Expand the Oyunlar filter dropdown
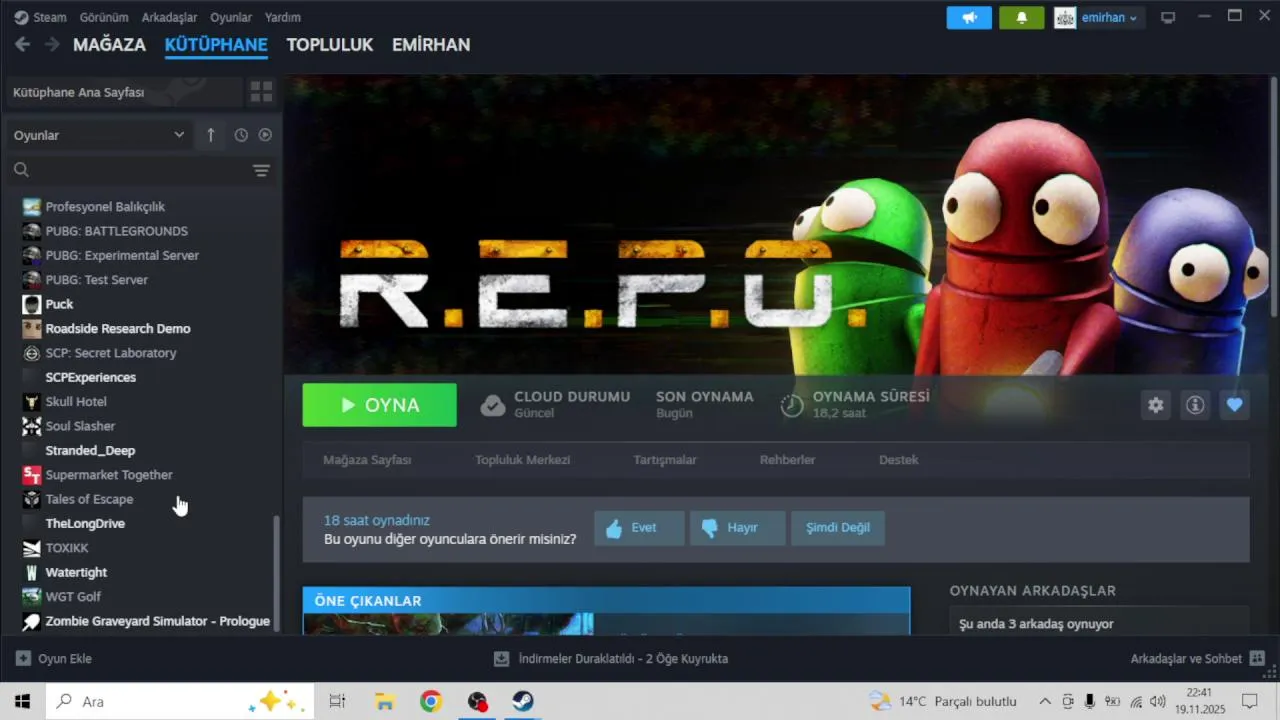This screenshot has height=720, width=1280. tap(98, 135)
